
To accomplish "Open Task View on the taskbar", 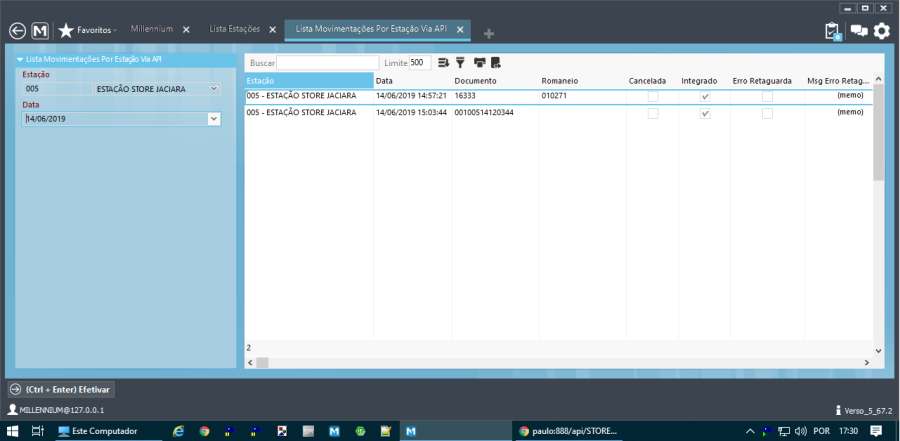I will pos(38,431).
